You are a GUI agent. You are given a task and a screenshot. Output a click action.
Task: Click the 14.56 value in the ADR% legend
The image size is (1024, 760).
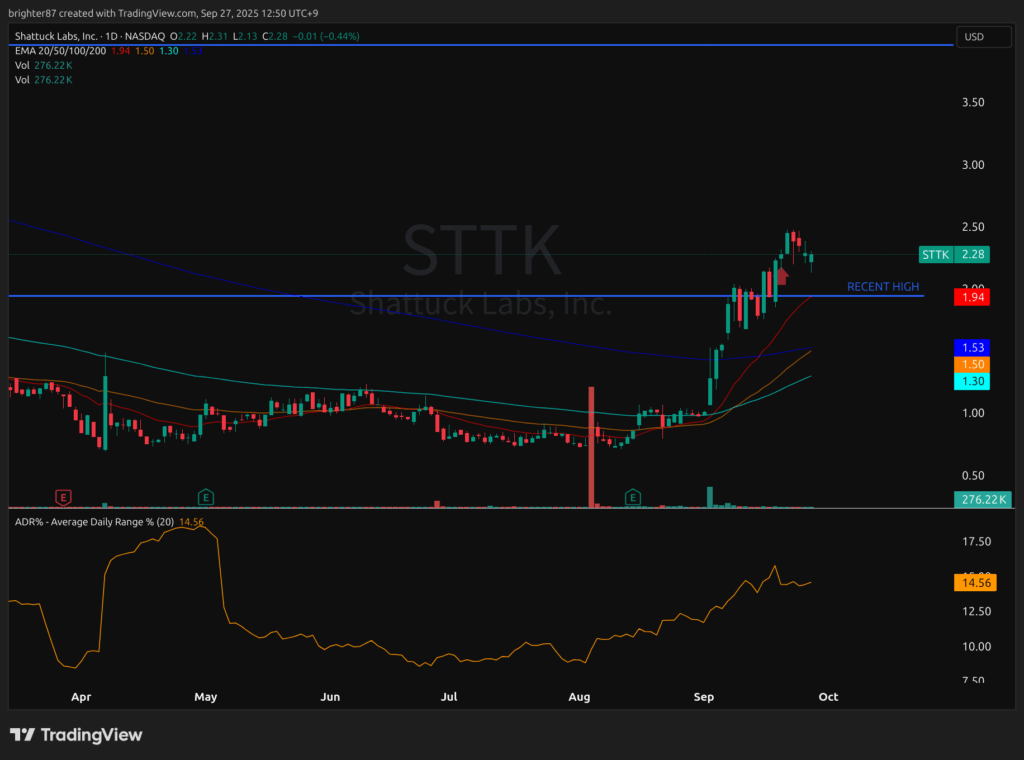tap(191, 522)
